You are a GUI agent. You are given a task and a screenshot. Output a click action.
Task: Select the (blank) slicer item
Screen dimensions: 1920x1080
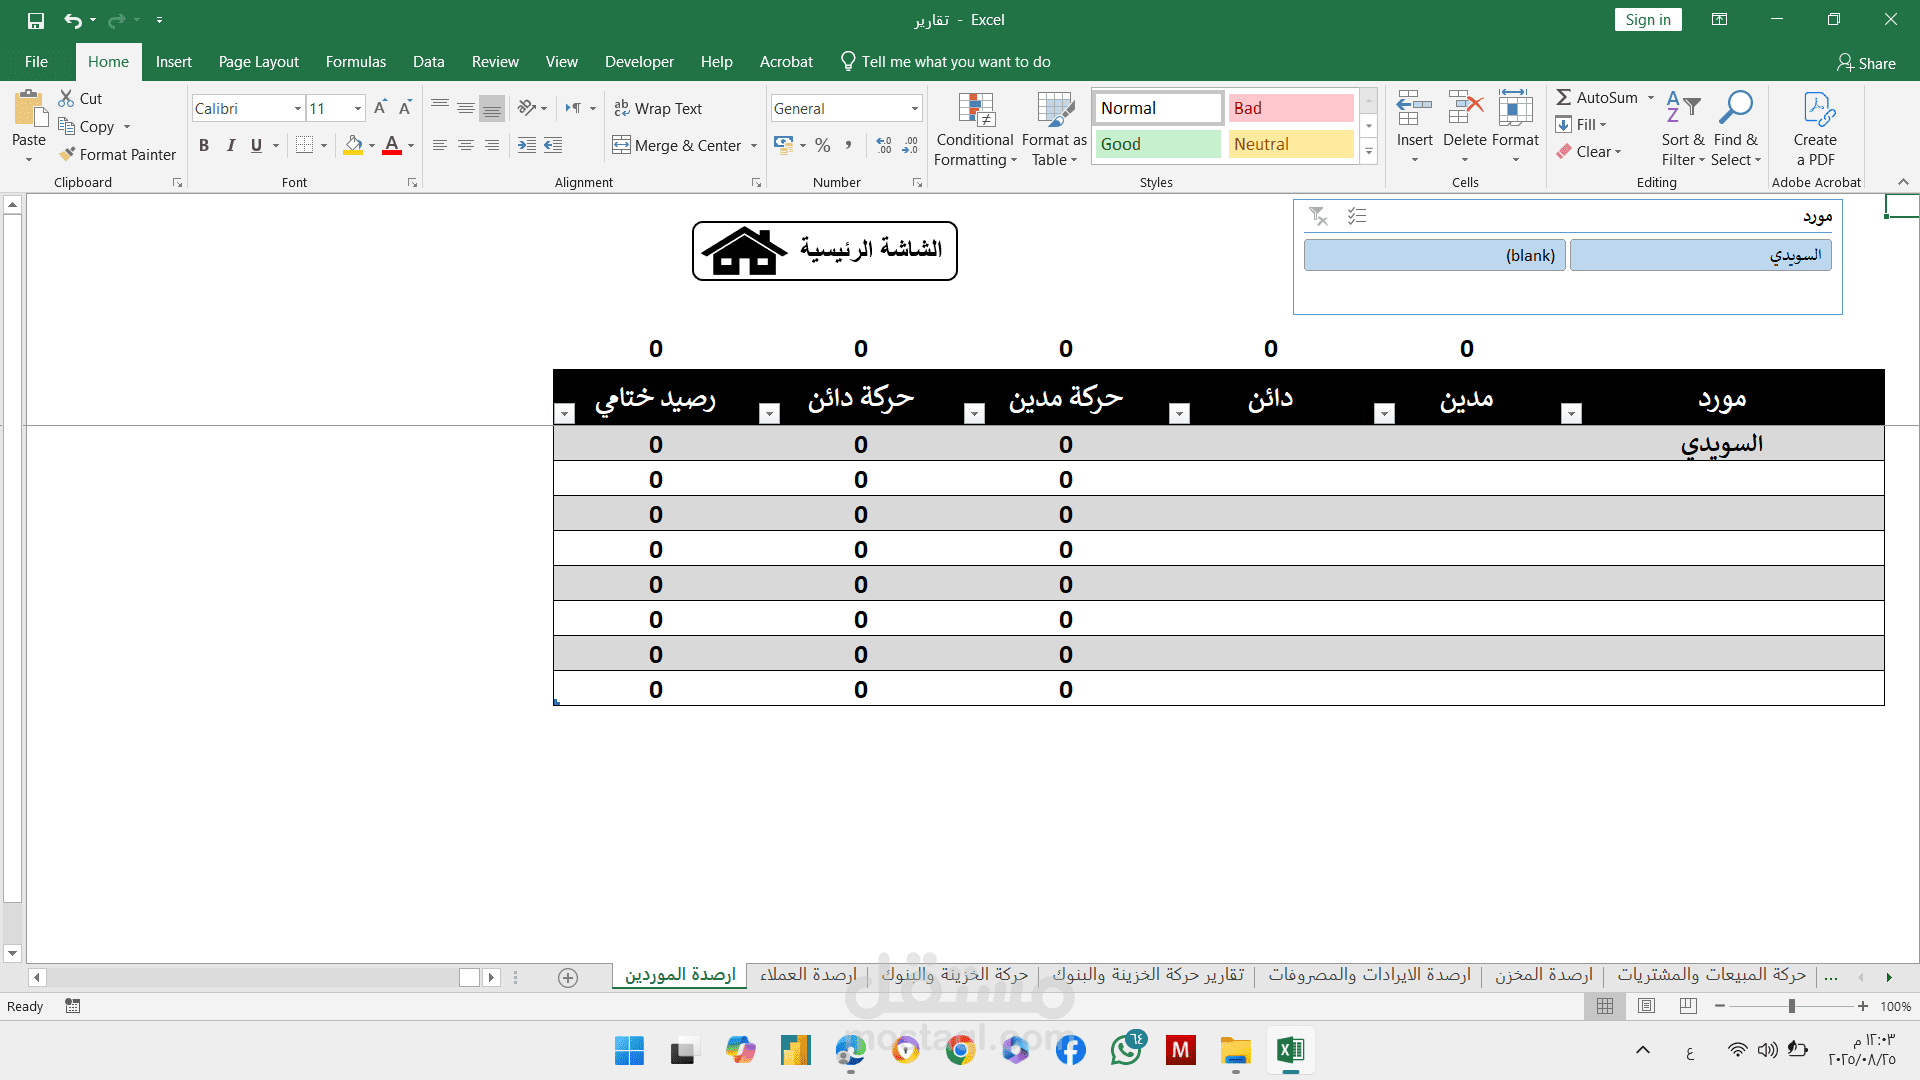[1434, 255]
